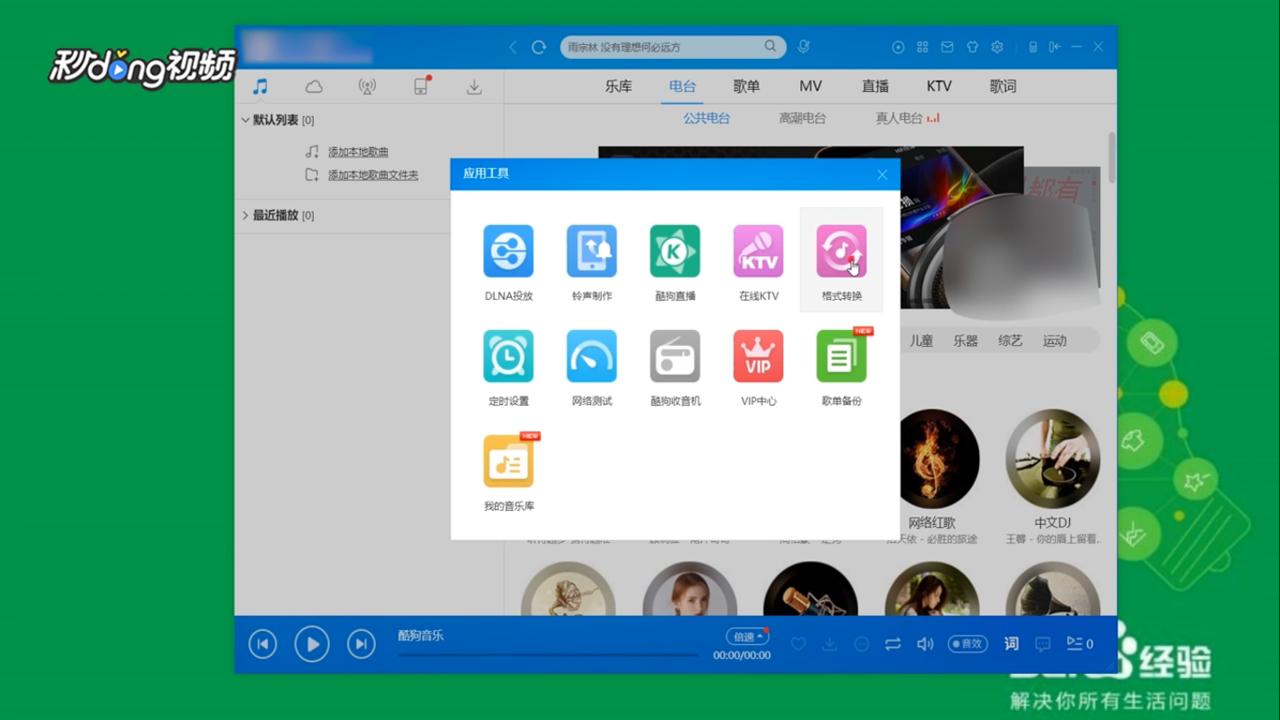This screenshot has height=720, width=1280.
Task: Switch to the KTV tab
Action: coord(939,86)
